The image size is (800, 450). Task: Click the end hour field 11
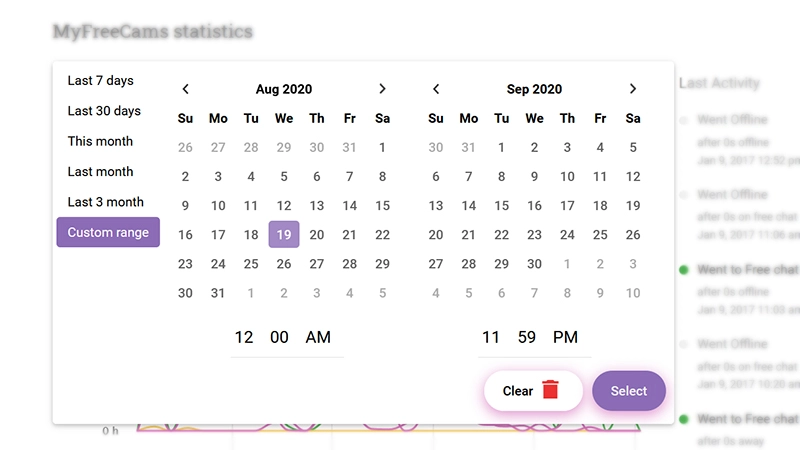click(x=491, y=337)
